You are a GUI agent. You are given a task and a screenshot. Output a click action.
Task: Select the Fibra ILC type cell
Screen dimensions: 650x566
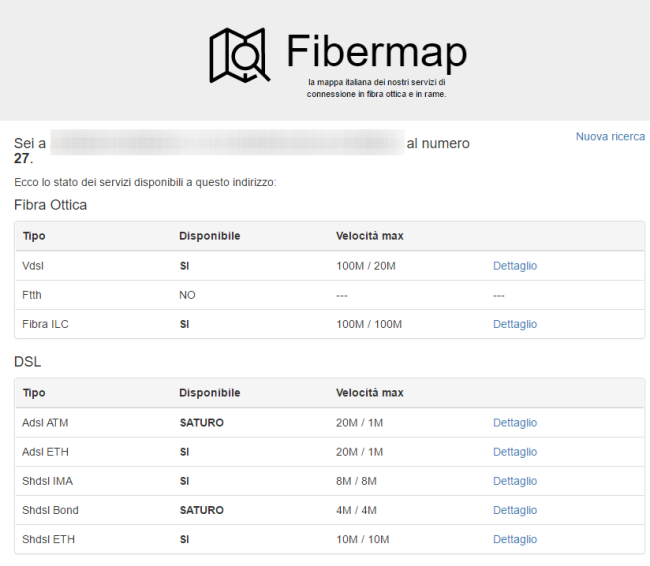coord(45,324)
